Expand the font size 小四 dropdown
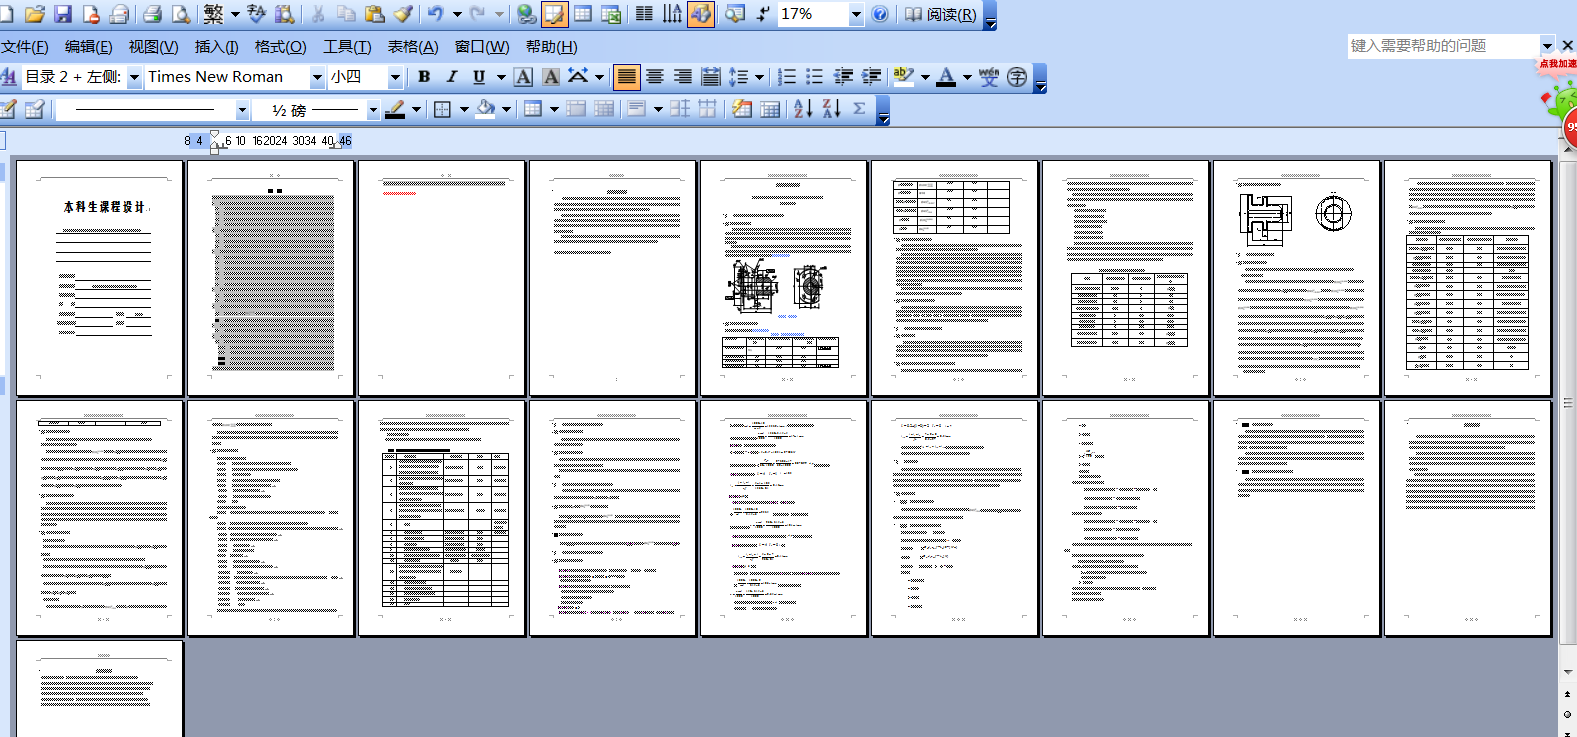The width and height of the screenshot is (1577, 737). [395, 77]
